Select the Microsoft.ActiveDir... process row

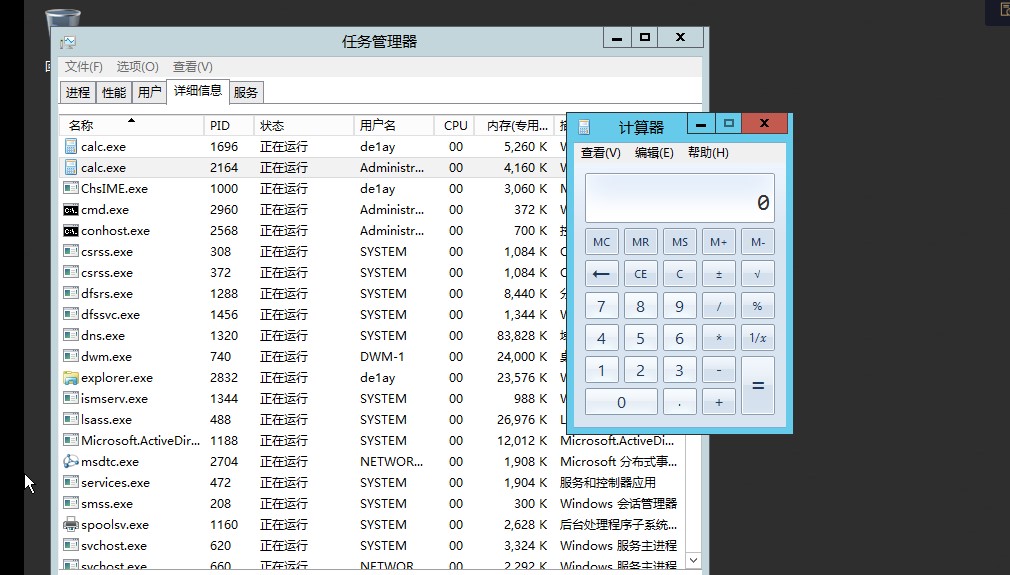pyautogui.click(x=372, y=441)
